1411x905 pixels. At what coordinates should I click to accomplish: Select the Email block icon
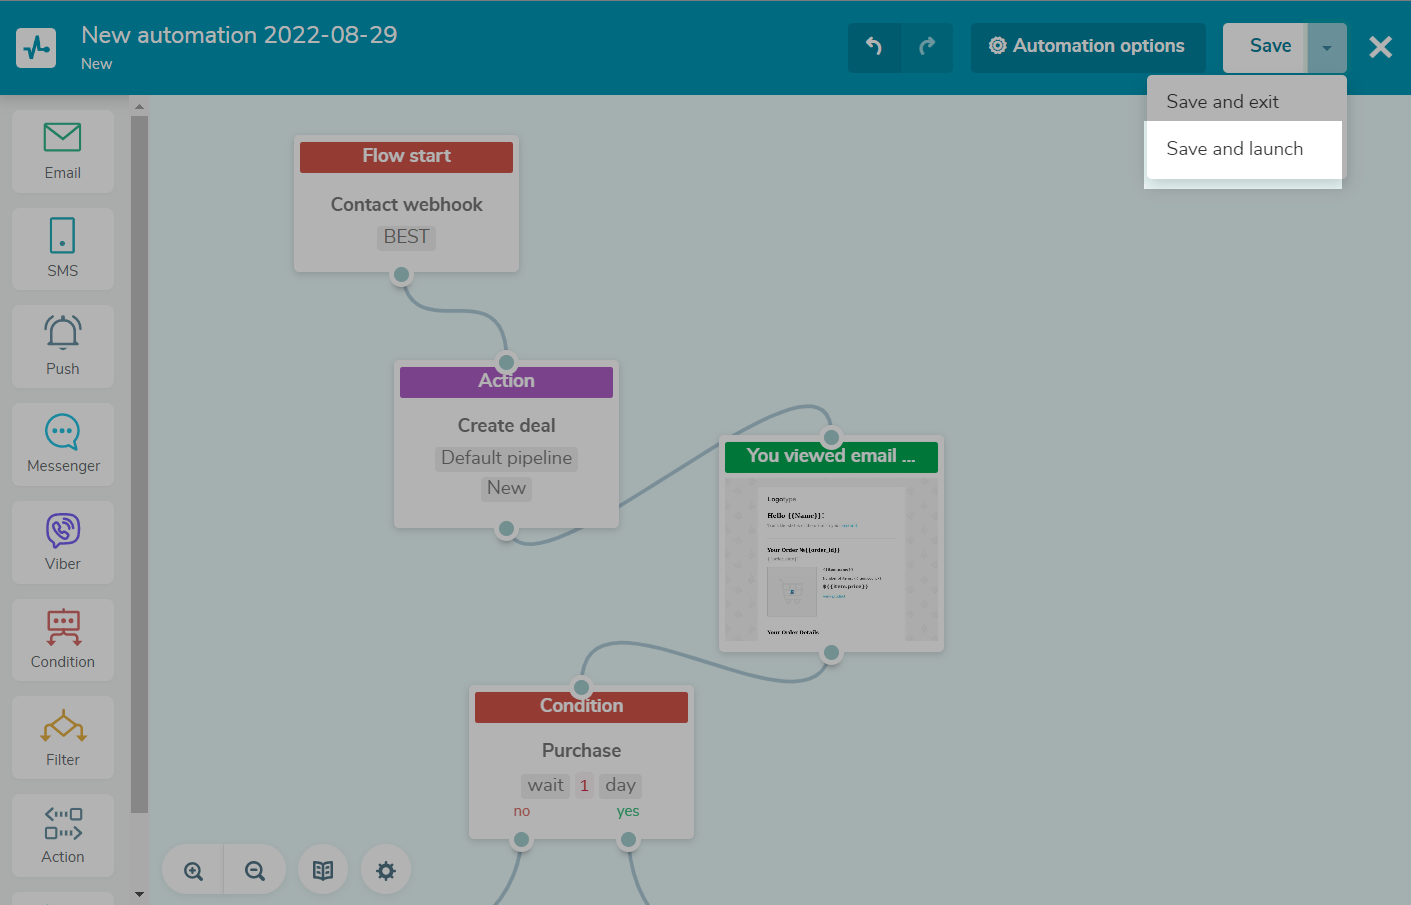click(62, 151)
